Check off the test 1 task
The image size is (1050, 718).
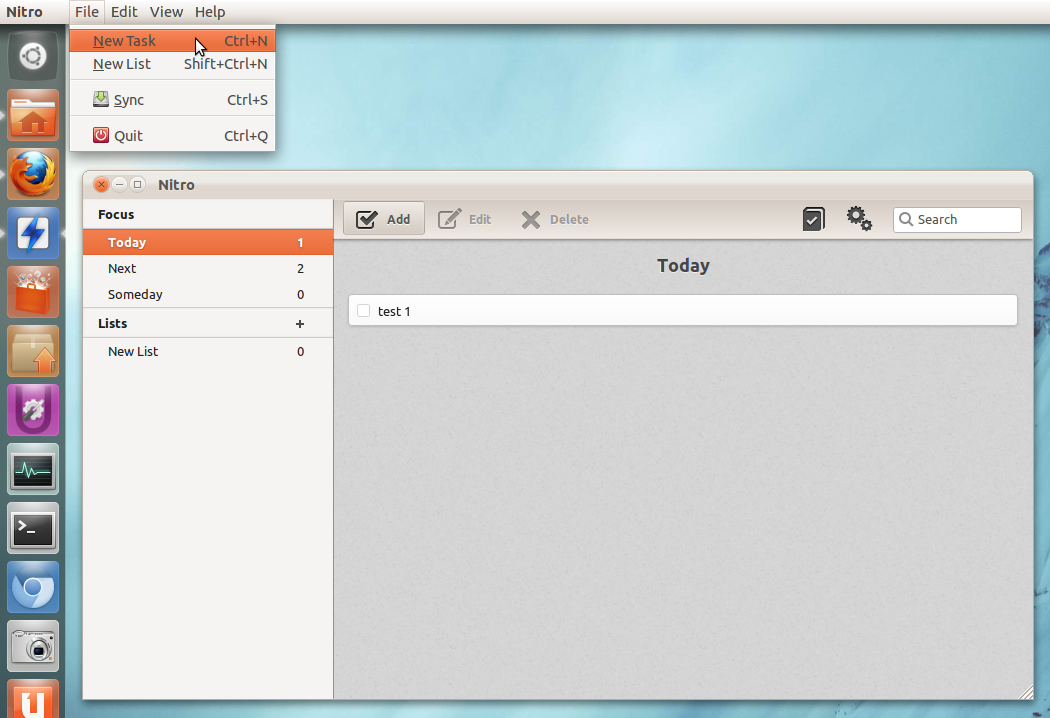point(364,311)
